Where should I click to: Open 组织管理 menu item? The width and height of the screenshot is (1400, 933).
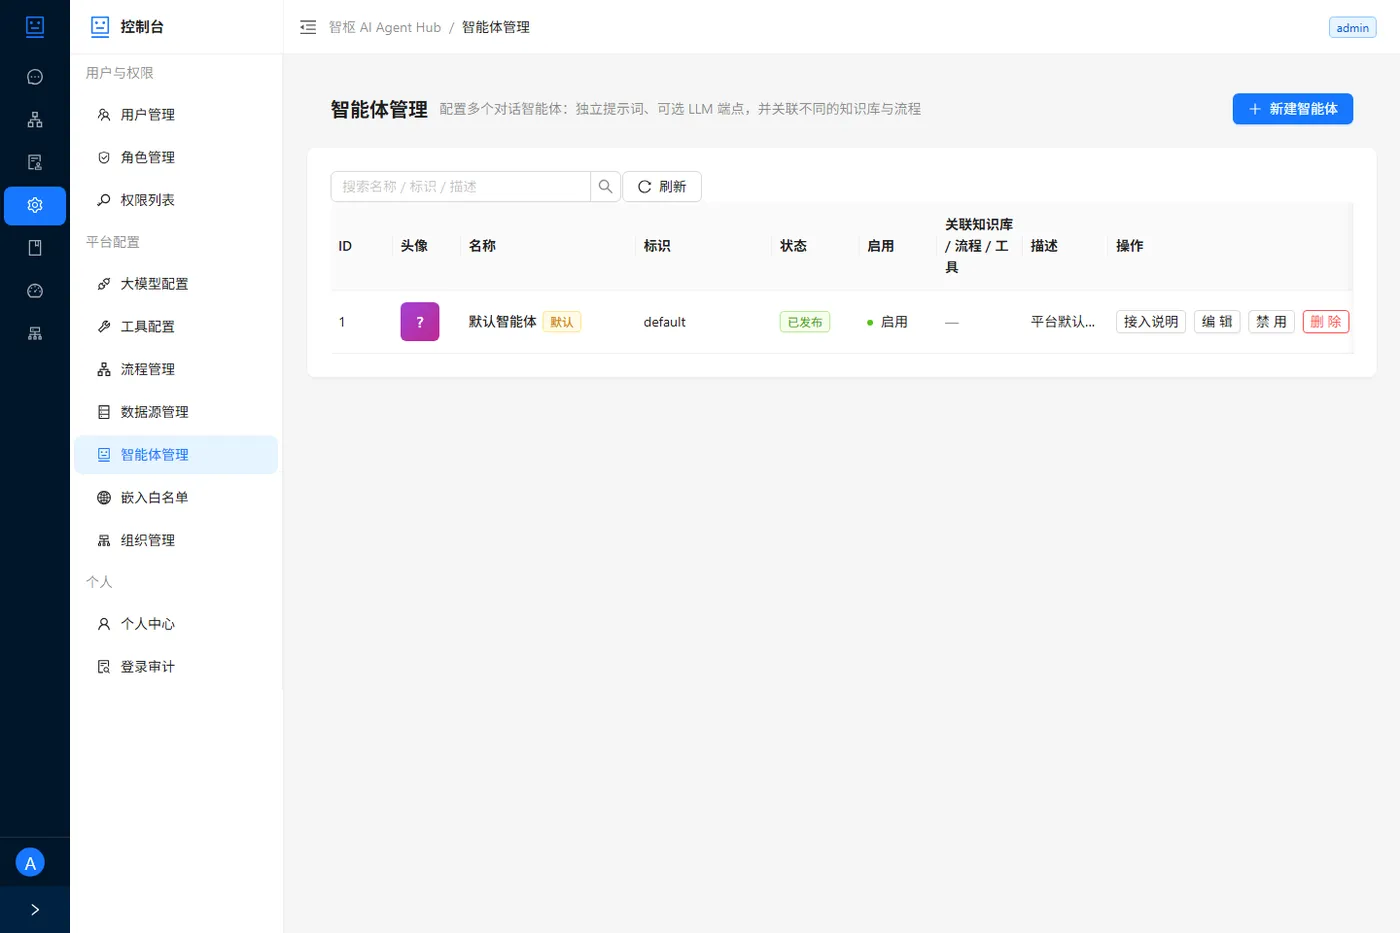coord(176,540)
